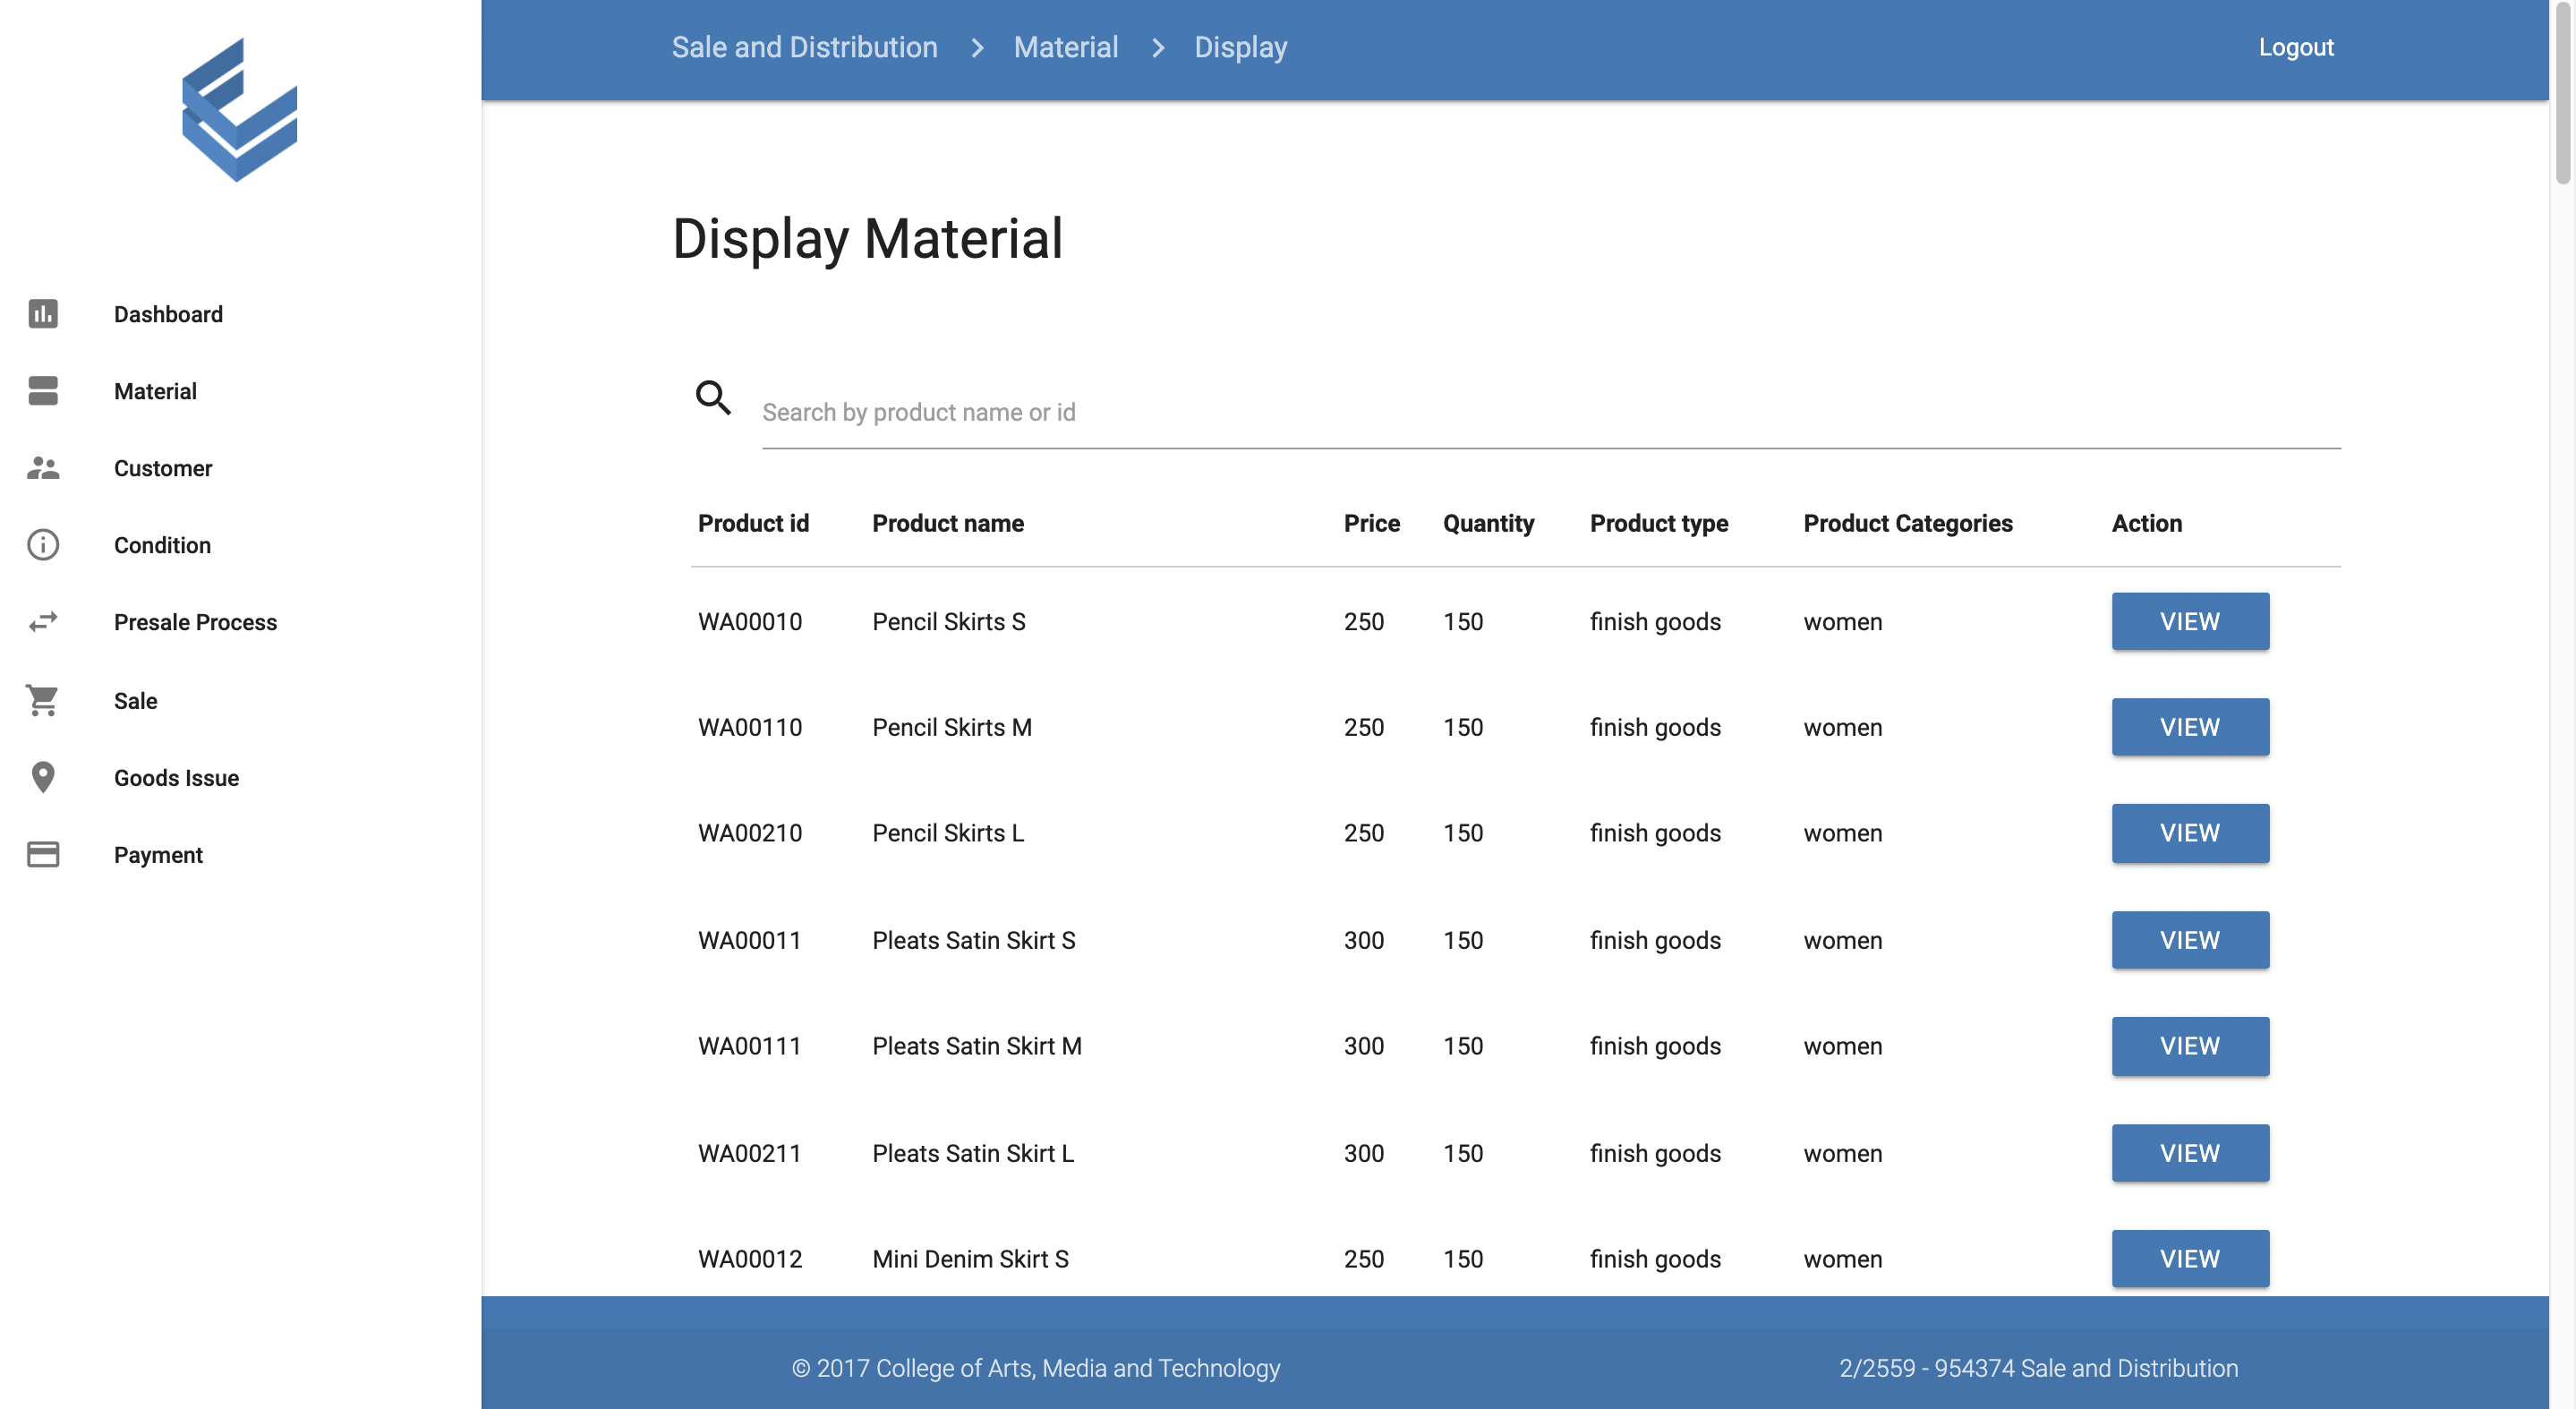
Task: Click the Goods Issue location pin icon
Action: click(x=43, y=777)
